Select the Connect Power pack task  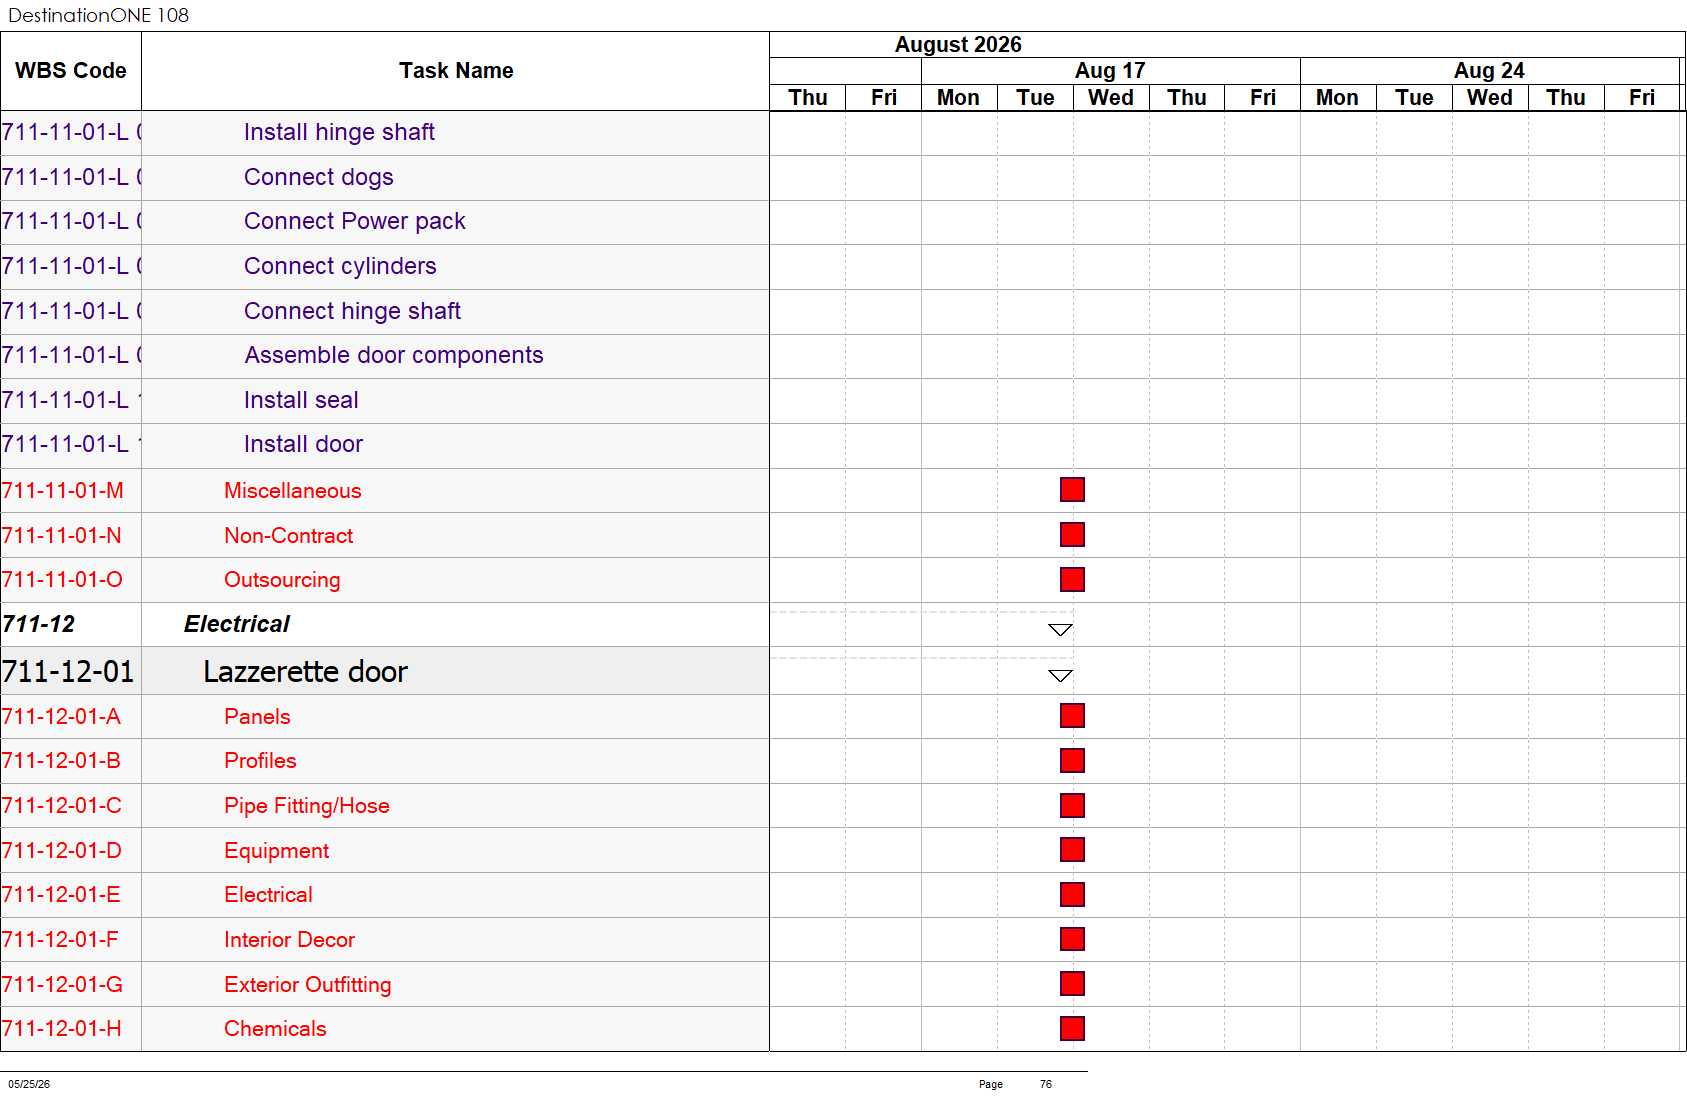coord(355,221)
